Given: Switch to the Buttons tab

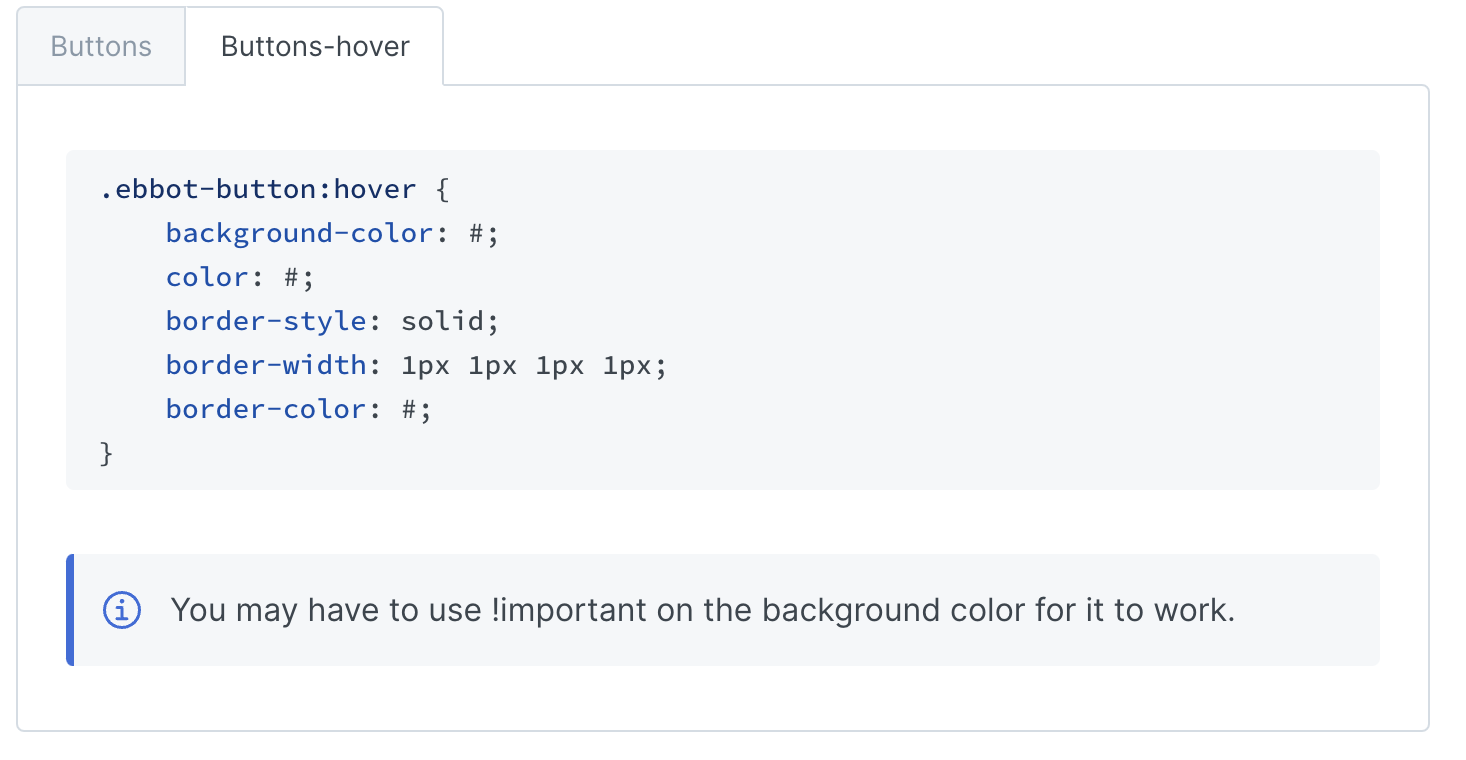Looking at the screenshot, I should pos(101,47).
